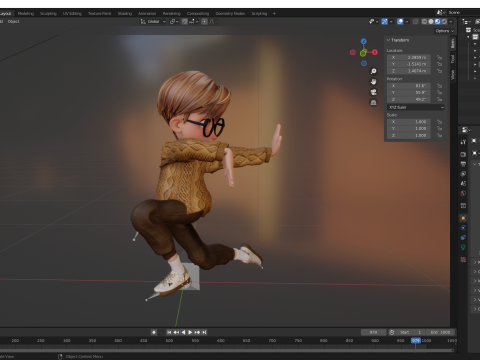Screen dimensions: 480x360
Task: Click the zoom magnifier in the viewport
Action: click(x=373, y=71)
